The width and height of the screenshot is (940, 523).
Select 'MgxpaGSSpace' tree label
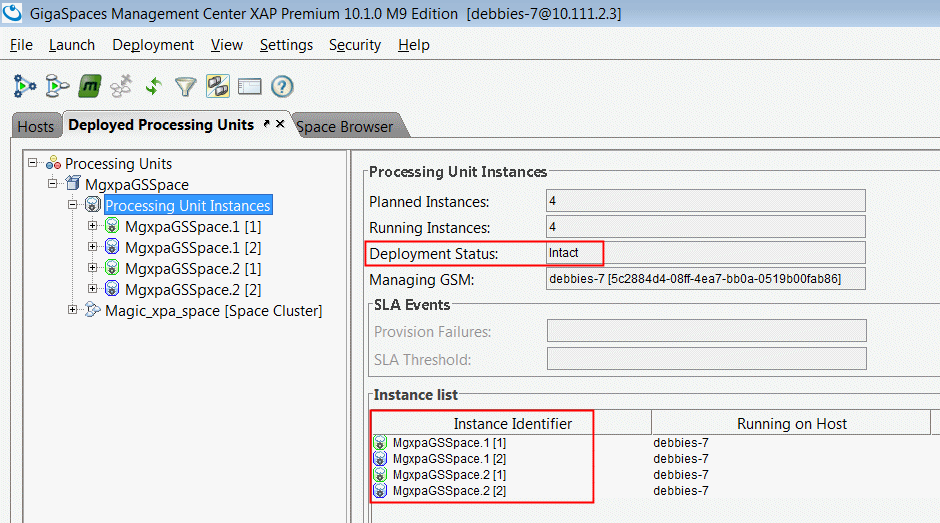(x=137, y=185)
